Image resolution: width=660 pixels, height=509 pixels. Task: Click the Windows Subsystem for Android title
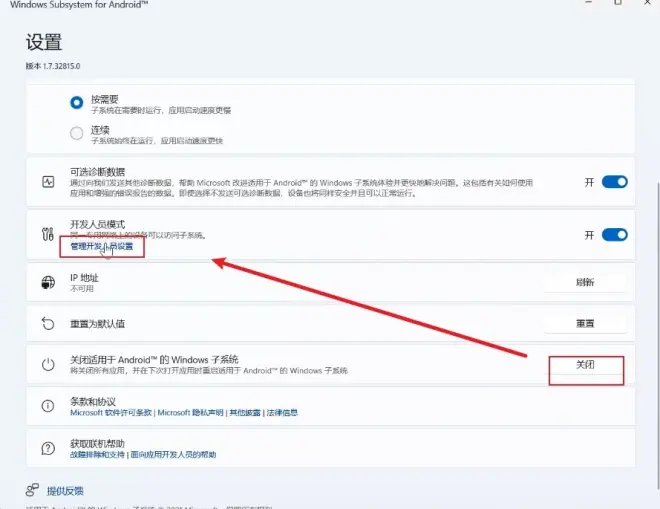pyautogui.click(x=79, y=5)
